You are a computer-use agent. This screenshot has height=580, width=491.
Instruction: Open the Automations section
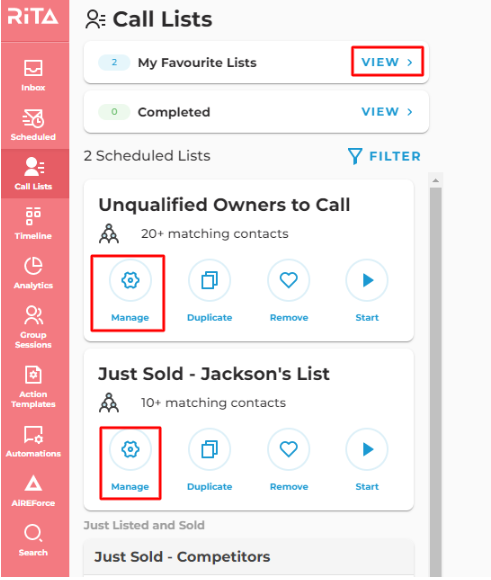33,441
